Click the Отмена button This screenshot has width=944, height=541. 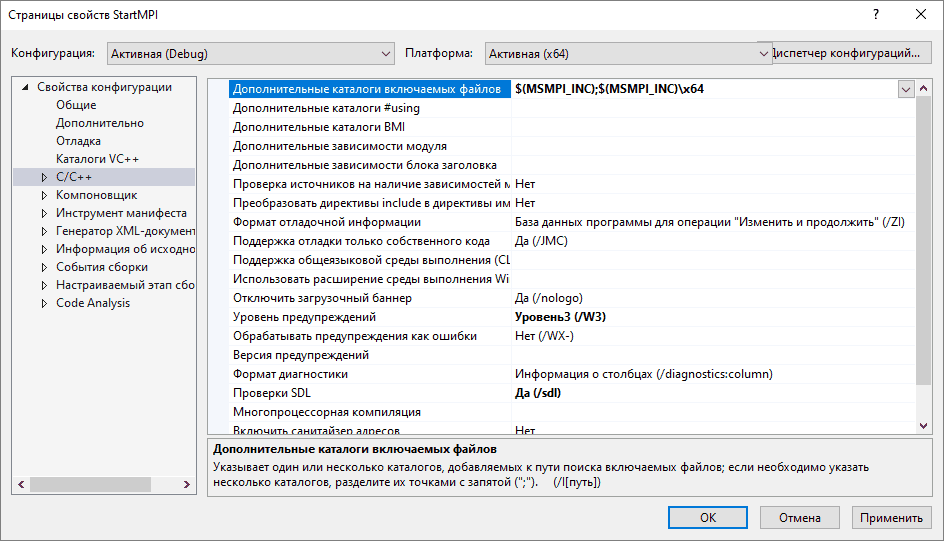click(x=800, y=518)
